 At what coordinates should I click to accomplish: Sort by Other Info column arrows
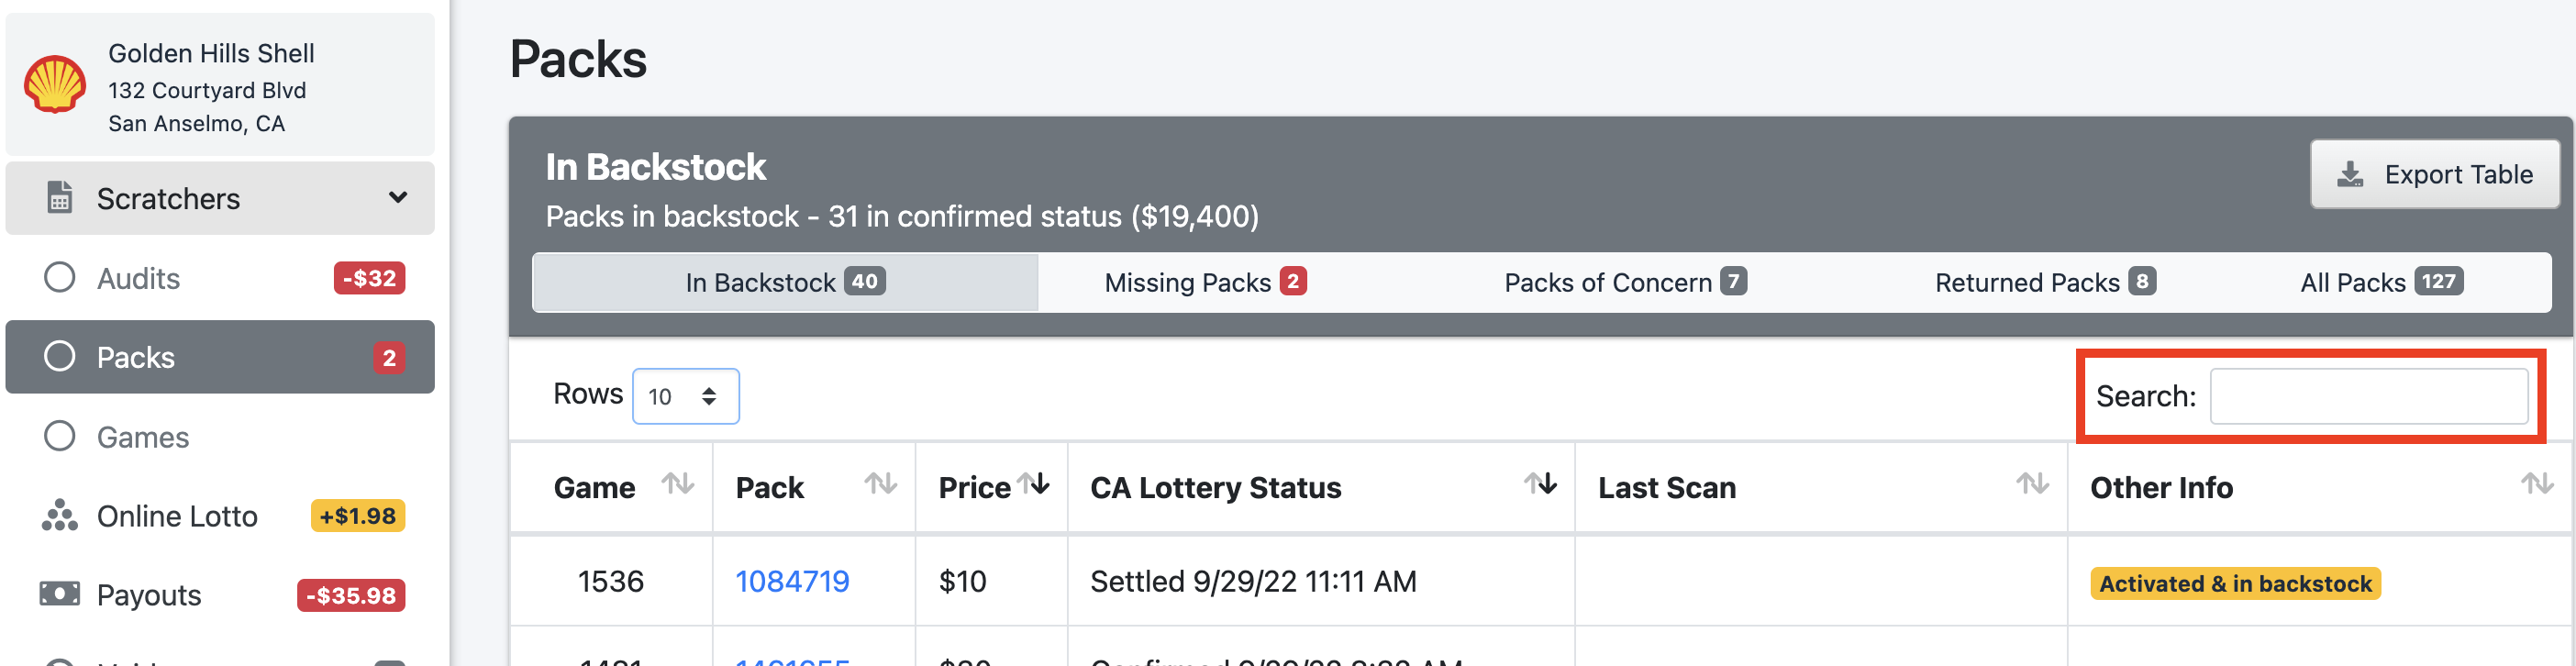tap(2538, 485)
